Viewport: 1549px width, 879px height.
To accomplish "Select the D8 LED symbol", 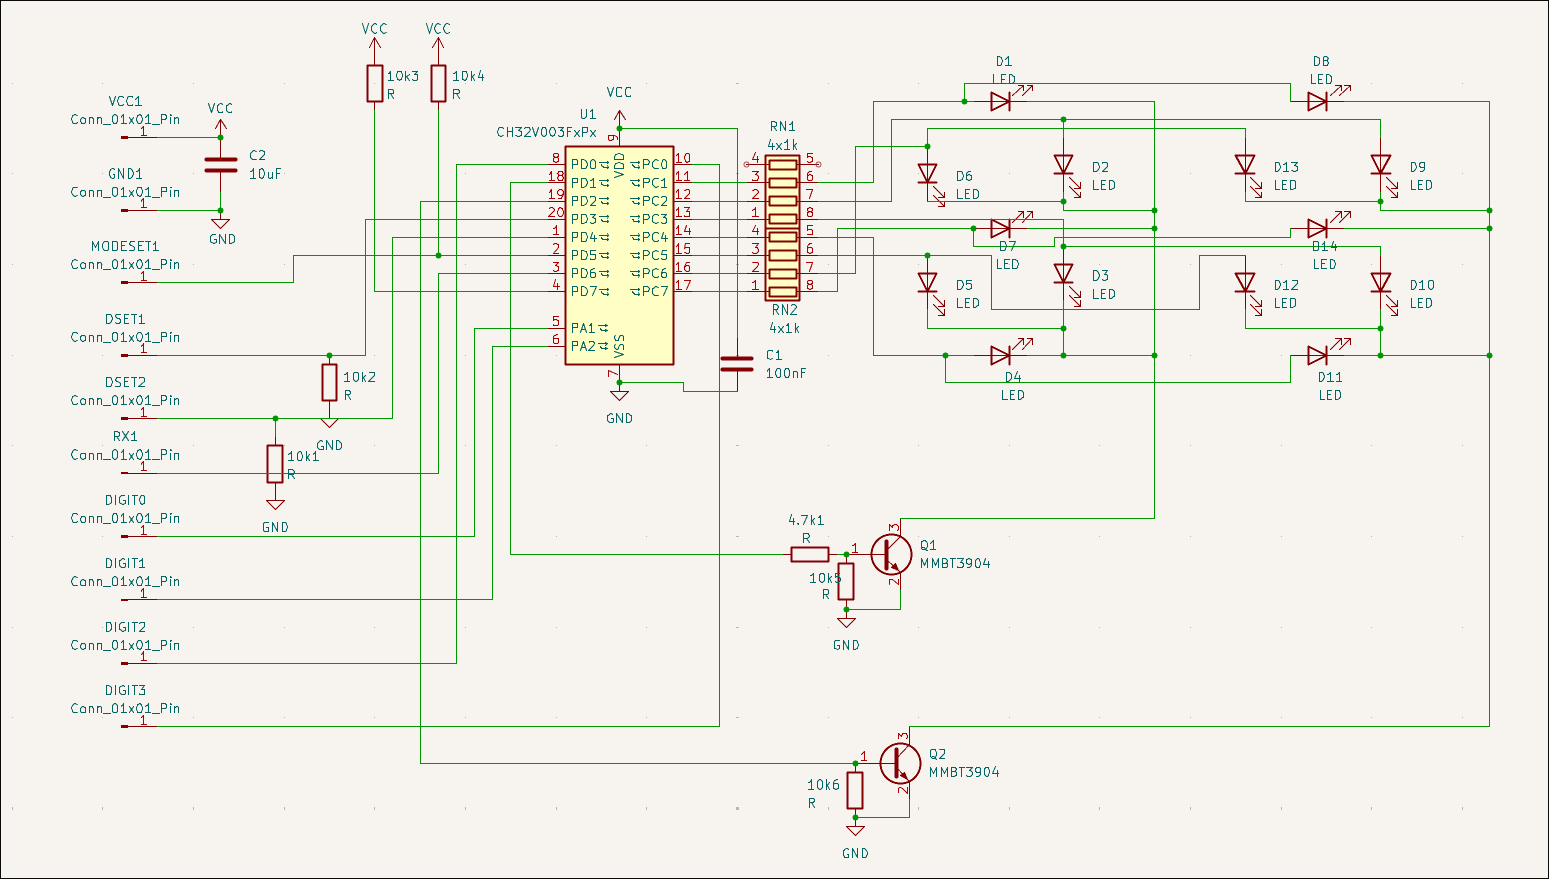I will [x=1318, y=101].
